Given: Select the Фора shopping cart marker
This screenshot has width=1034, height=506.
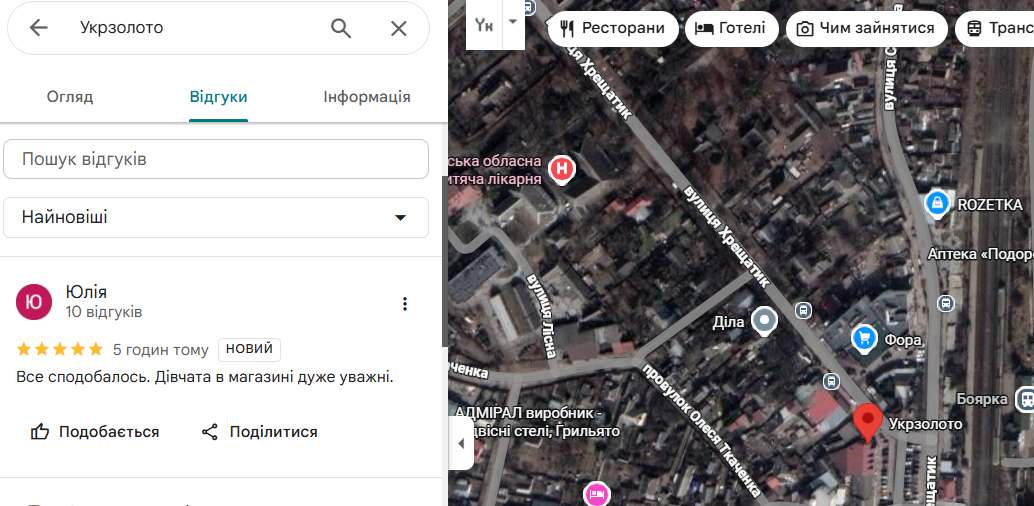Looking at the screenshot, I should (x=863, y=339).
